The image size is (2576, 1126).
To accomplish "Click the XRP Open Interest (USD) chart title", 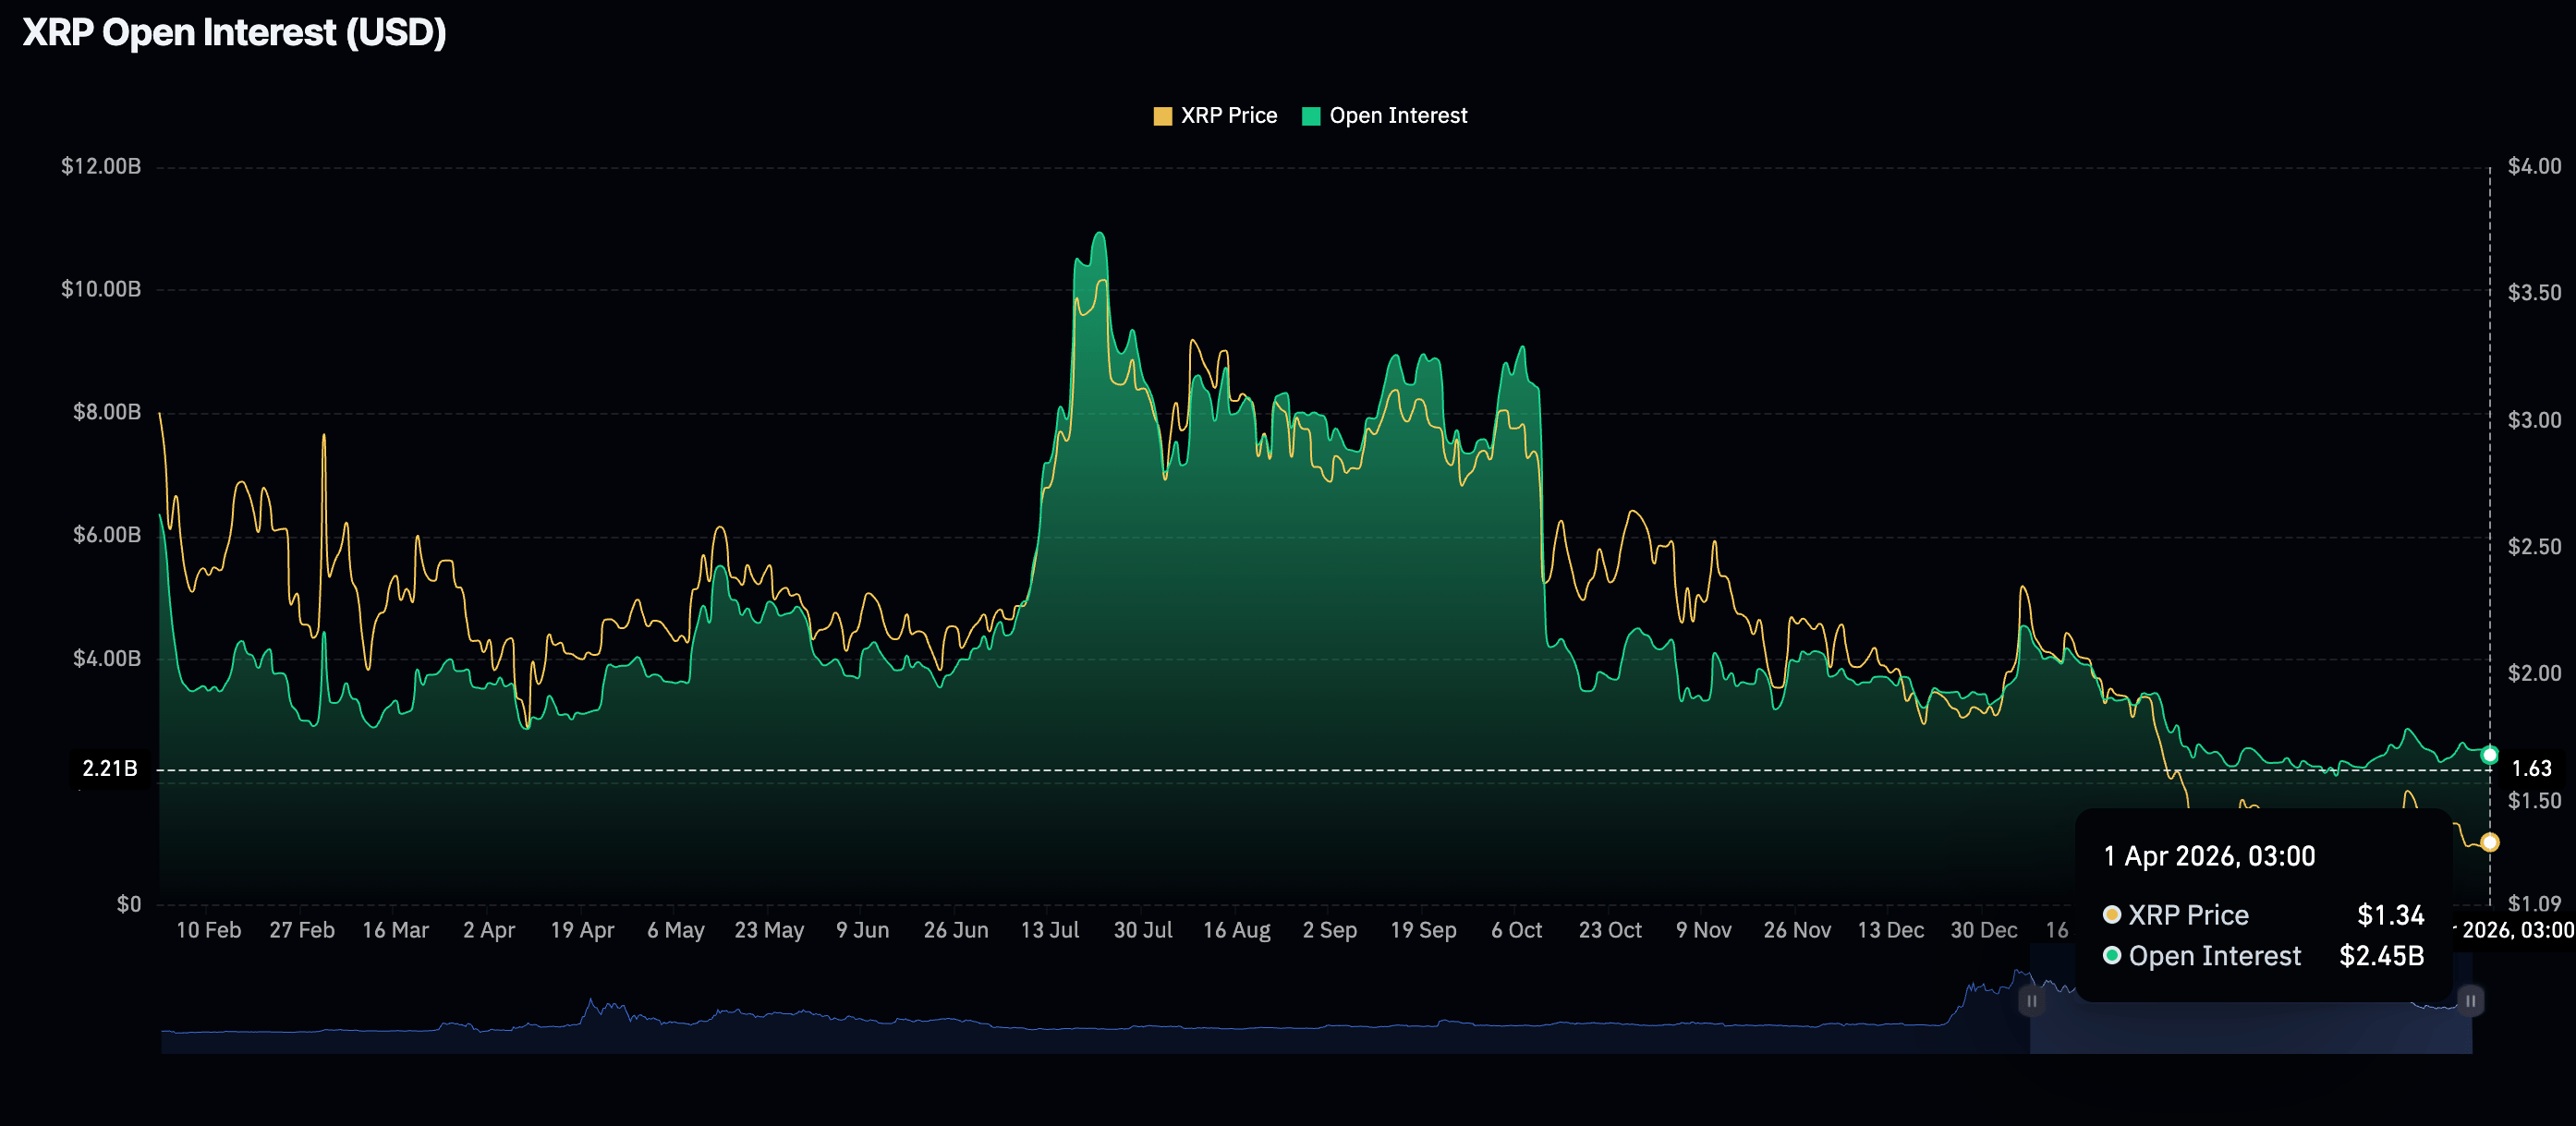I will 234,33.
